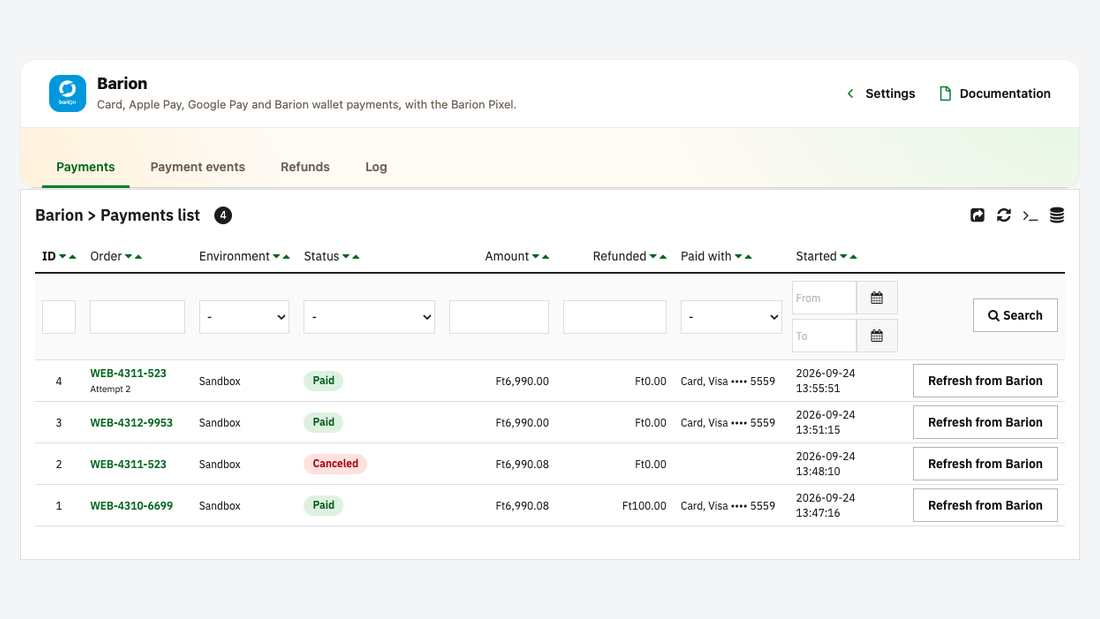Open order WEB-4311-523 with Attempt 2
This screenshot has width=1100, height=619.
[128, 373]
